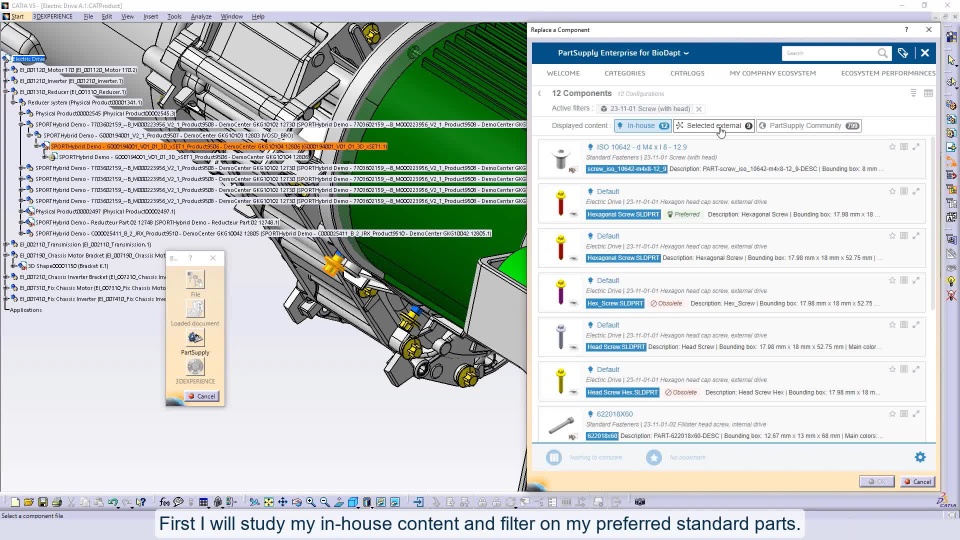Star the Head Screw Hex.SLDPRT item
The width and height of the screenshot is (960, 540).
tap(892, 369)
